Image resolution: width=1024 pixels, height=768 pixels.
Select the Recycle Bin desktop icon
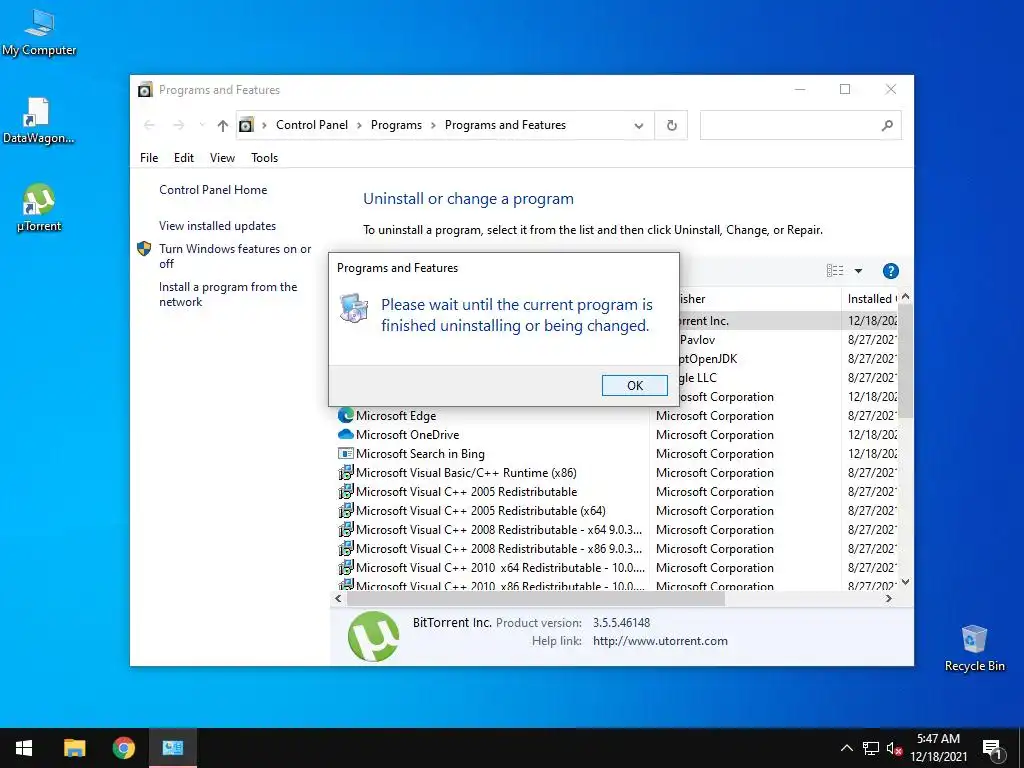click(974, 648)
